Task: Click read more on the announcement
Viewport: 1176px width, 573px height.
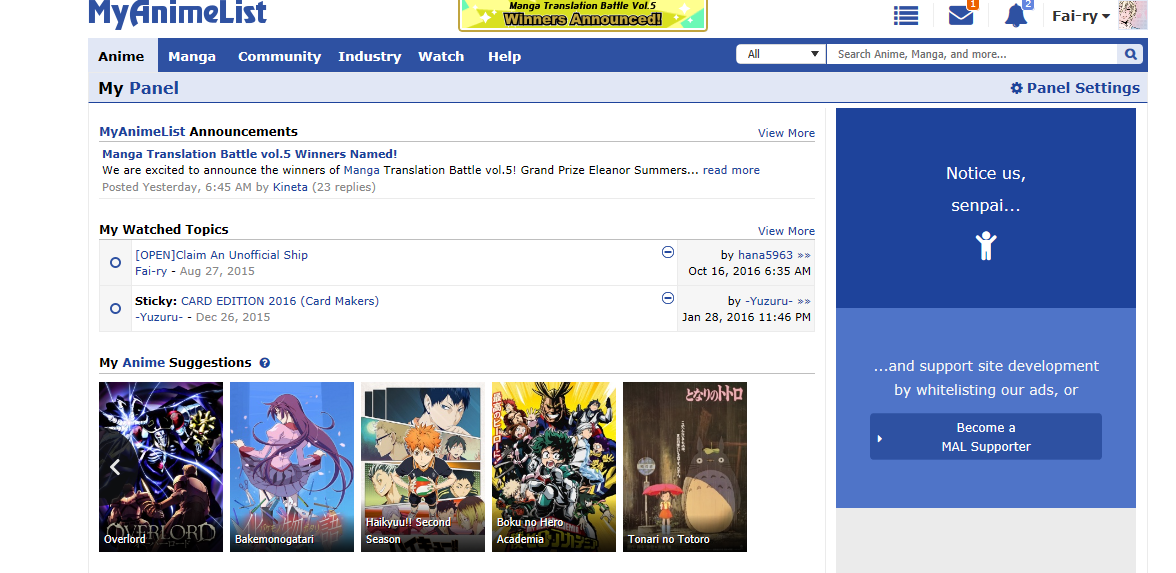Action: 731,170
